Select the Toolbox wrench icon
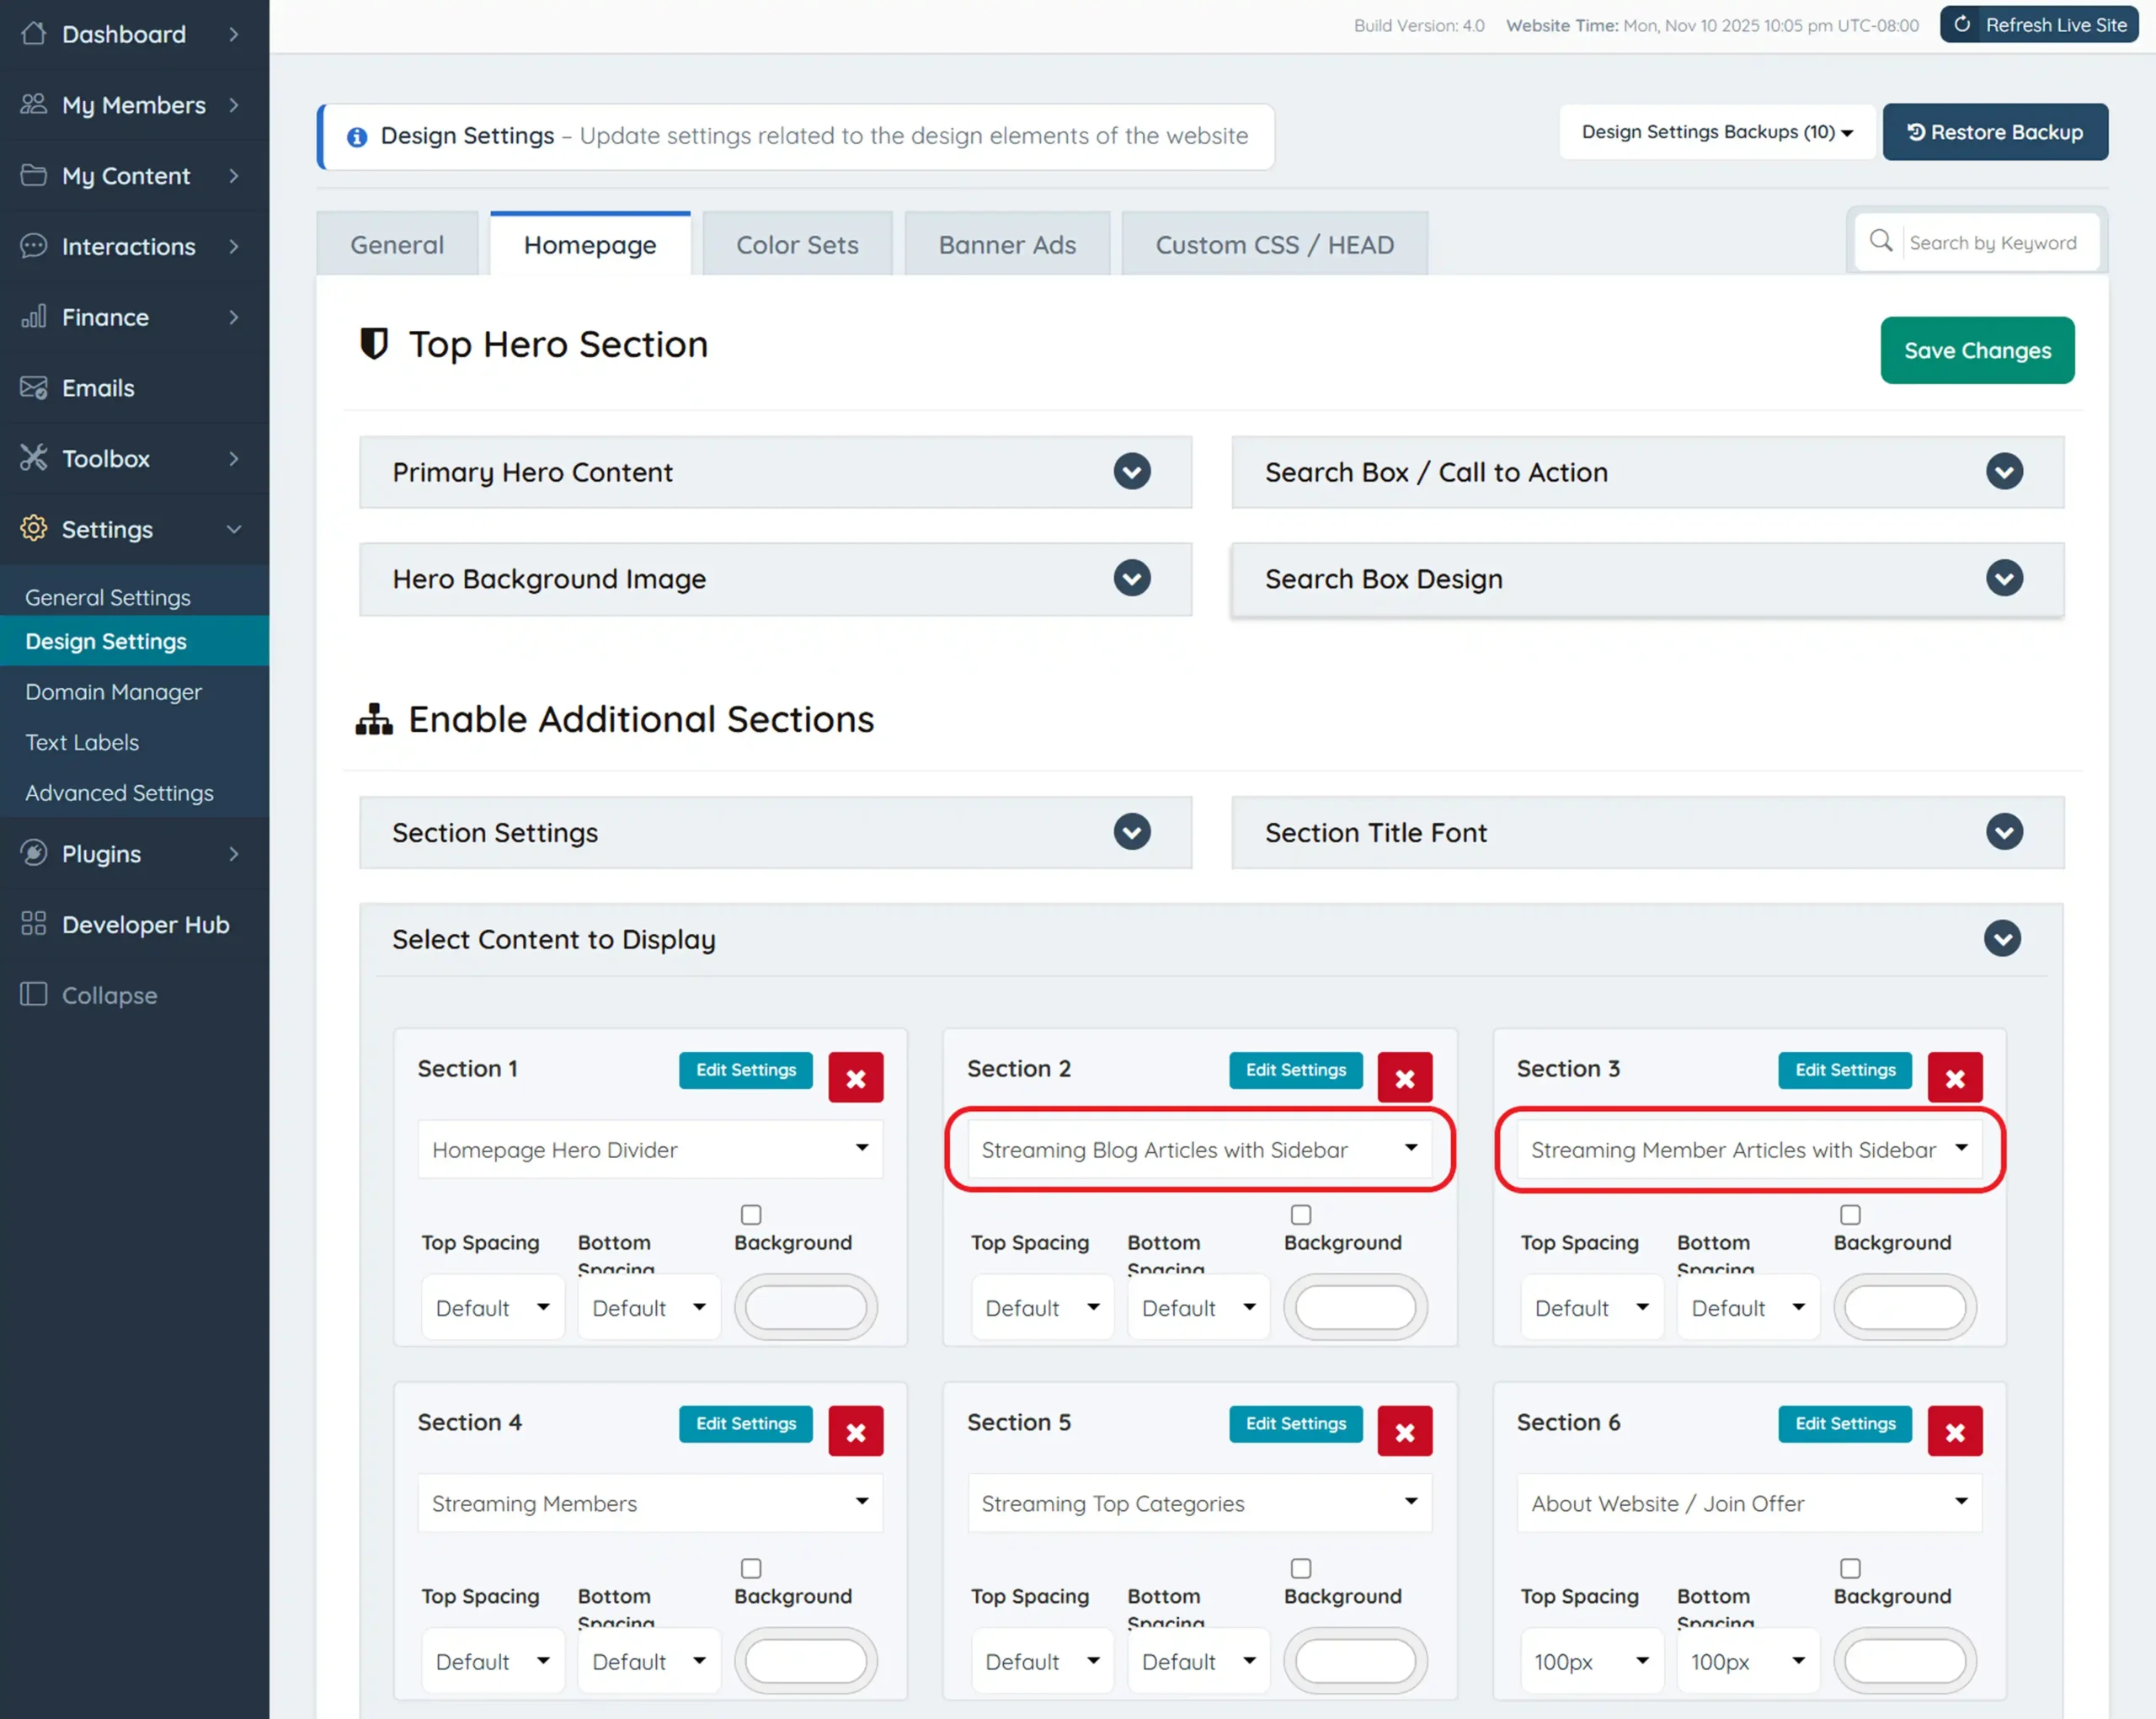 (34, 458)
